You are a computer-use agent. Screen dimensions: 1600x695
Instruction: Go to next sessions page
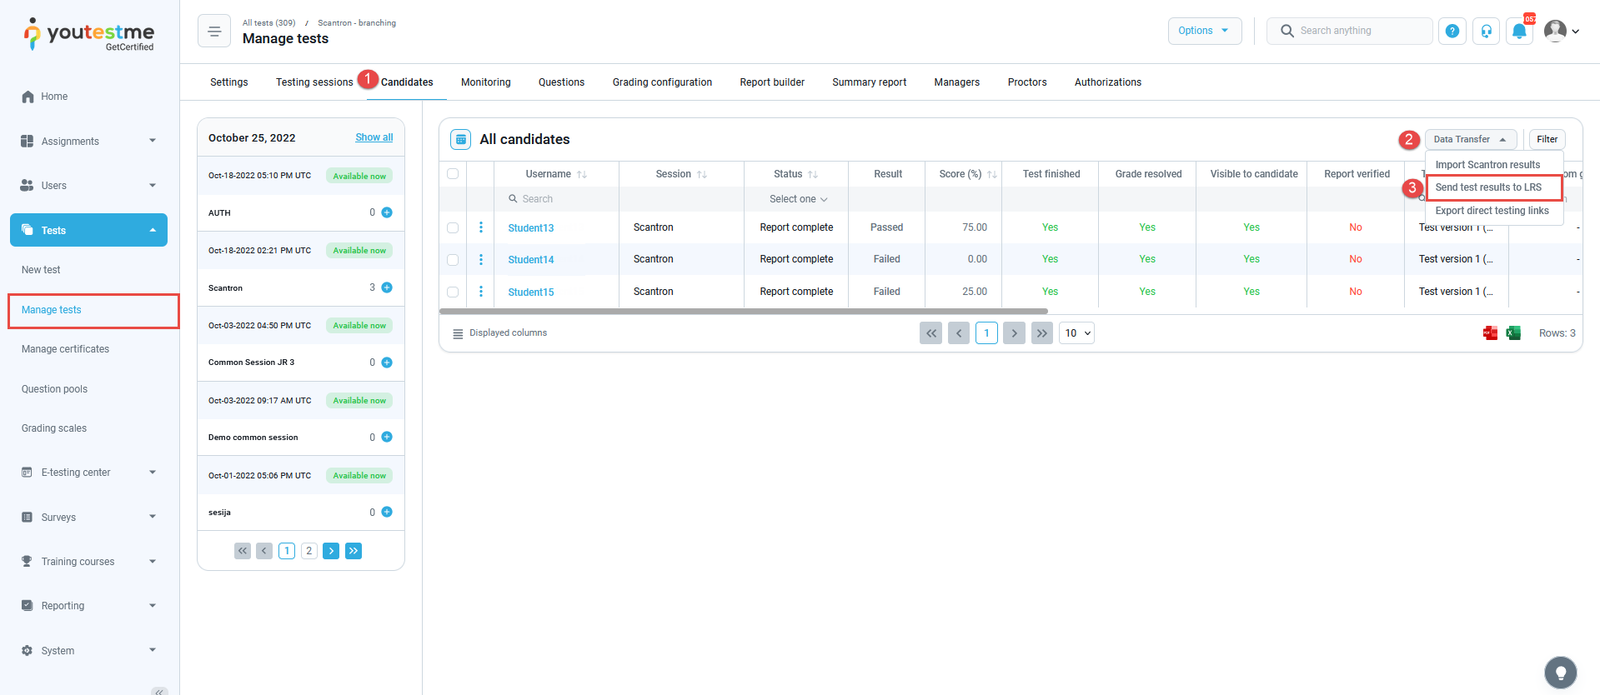331,551
